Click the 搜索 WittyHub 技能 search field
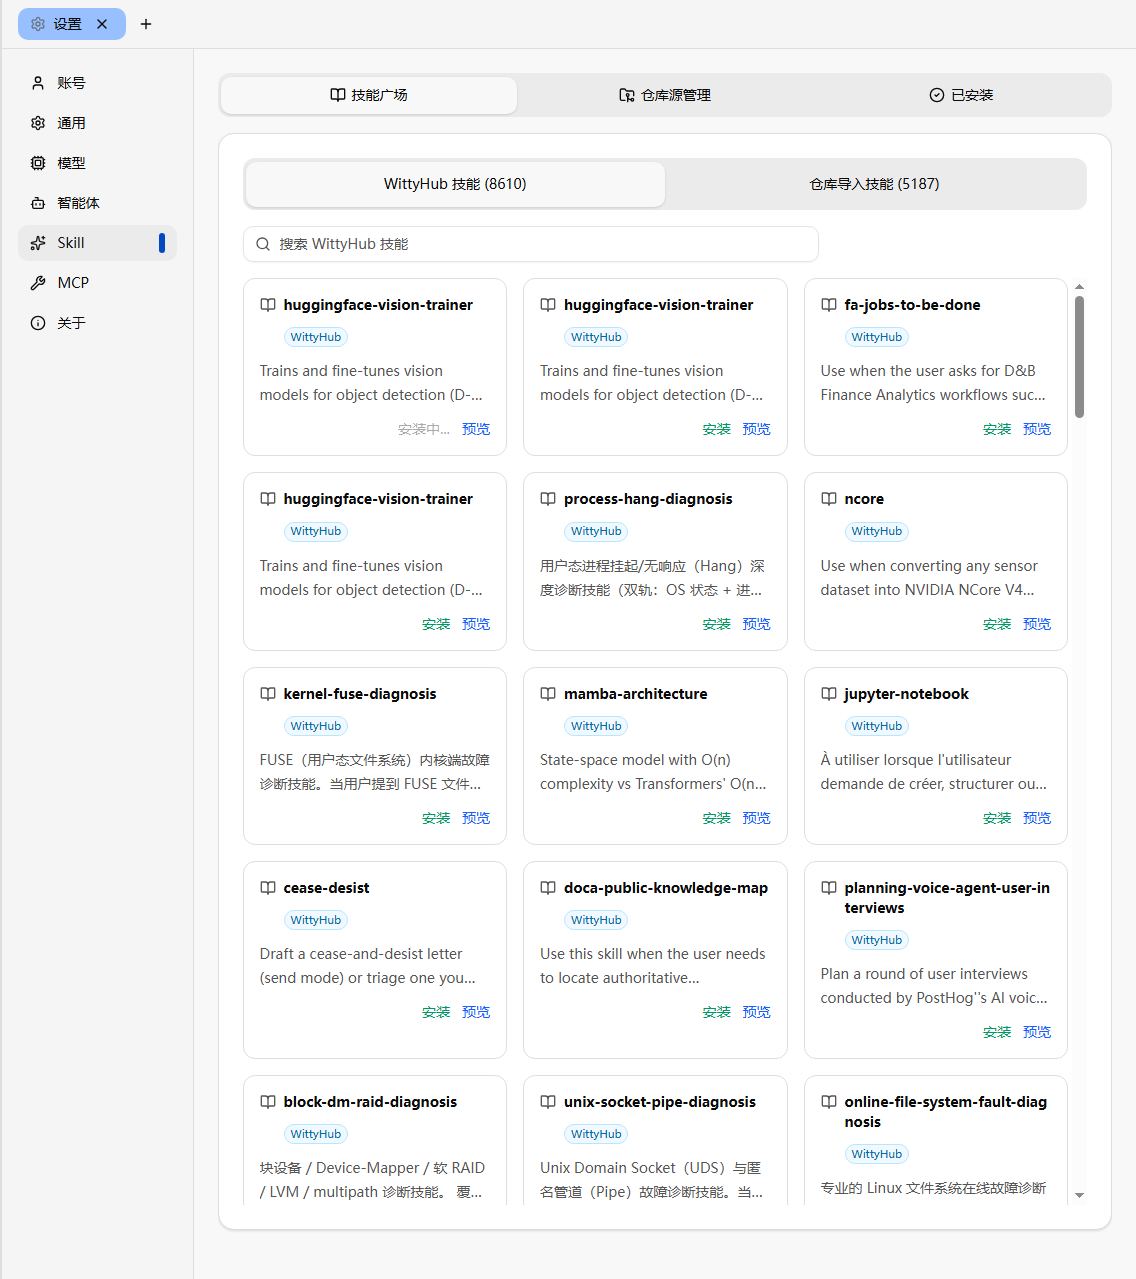Image resolution: width=1136 pixels, height=1279 pixels. (x=531, y=244)
